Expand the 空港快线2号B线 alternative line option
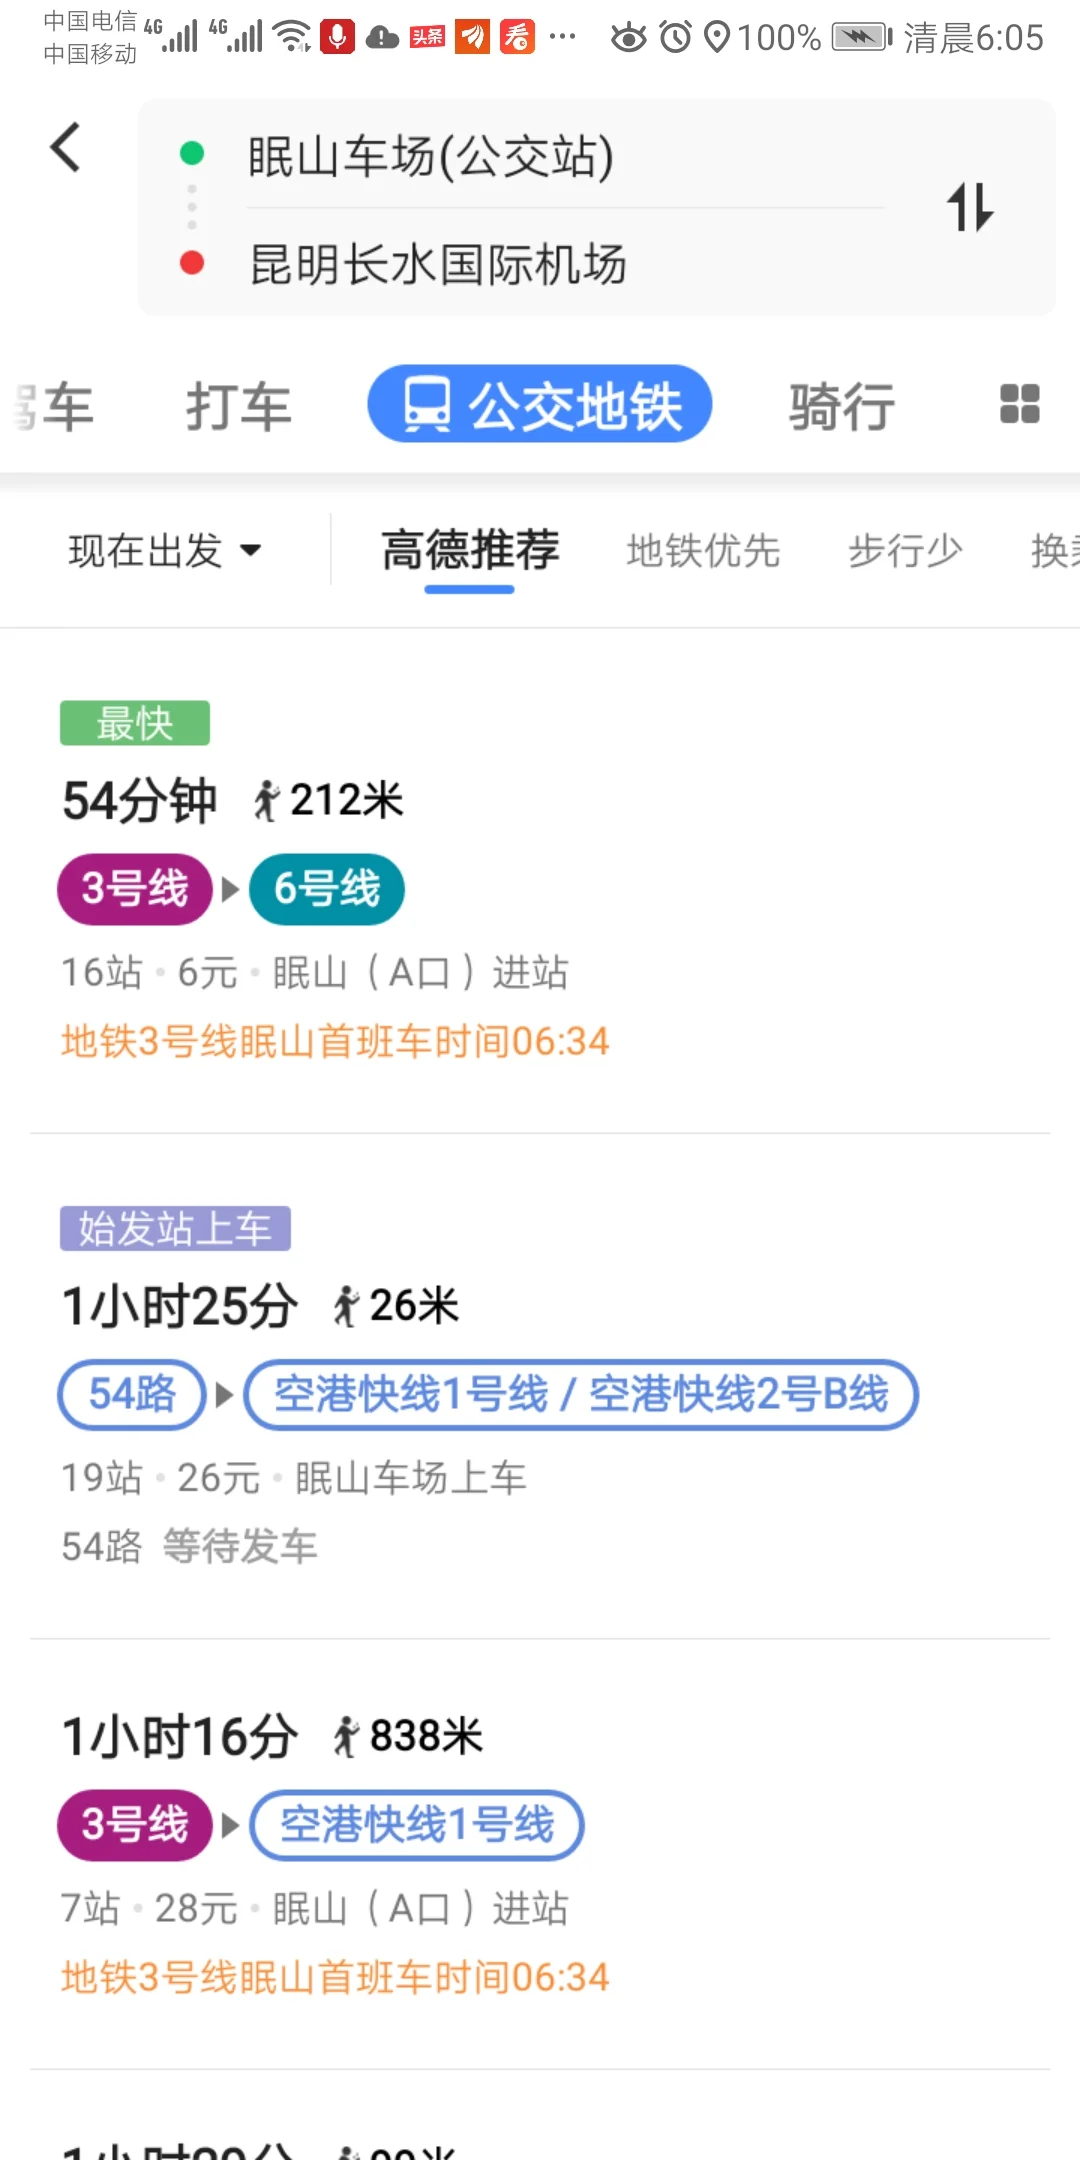The height and width of the screenshot is (2160, 1080). tap(739, 1393)
